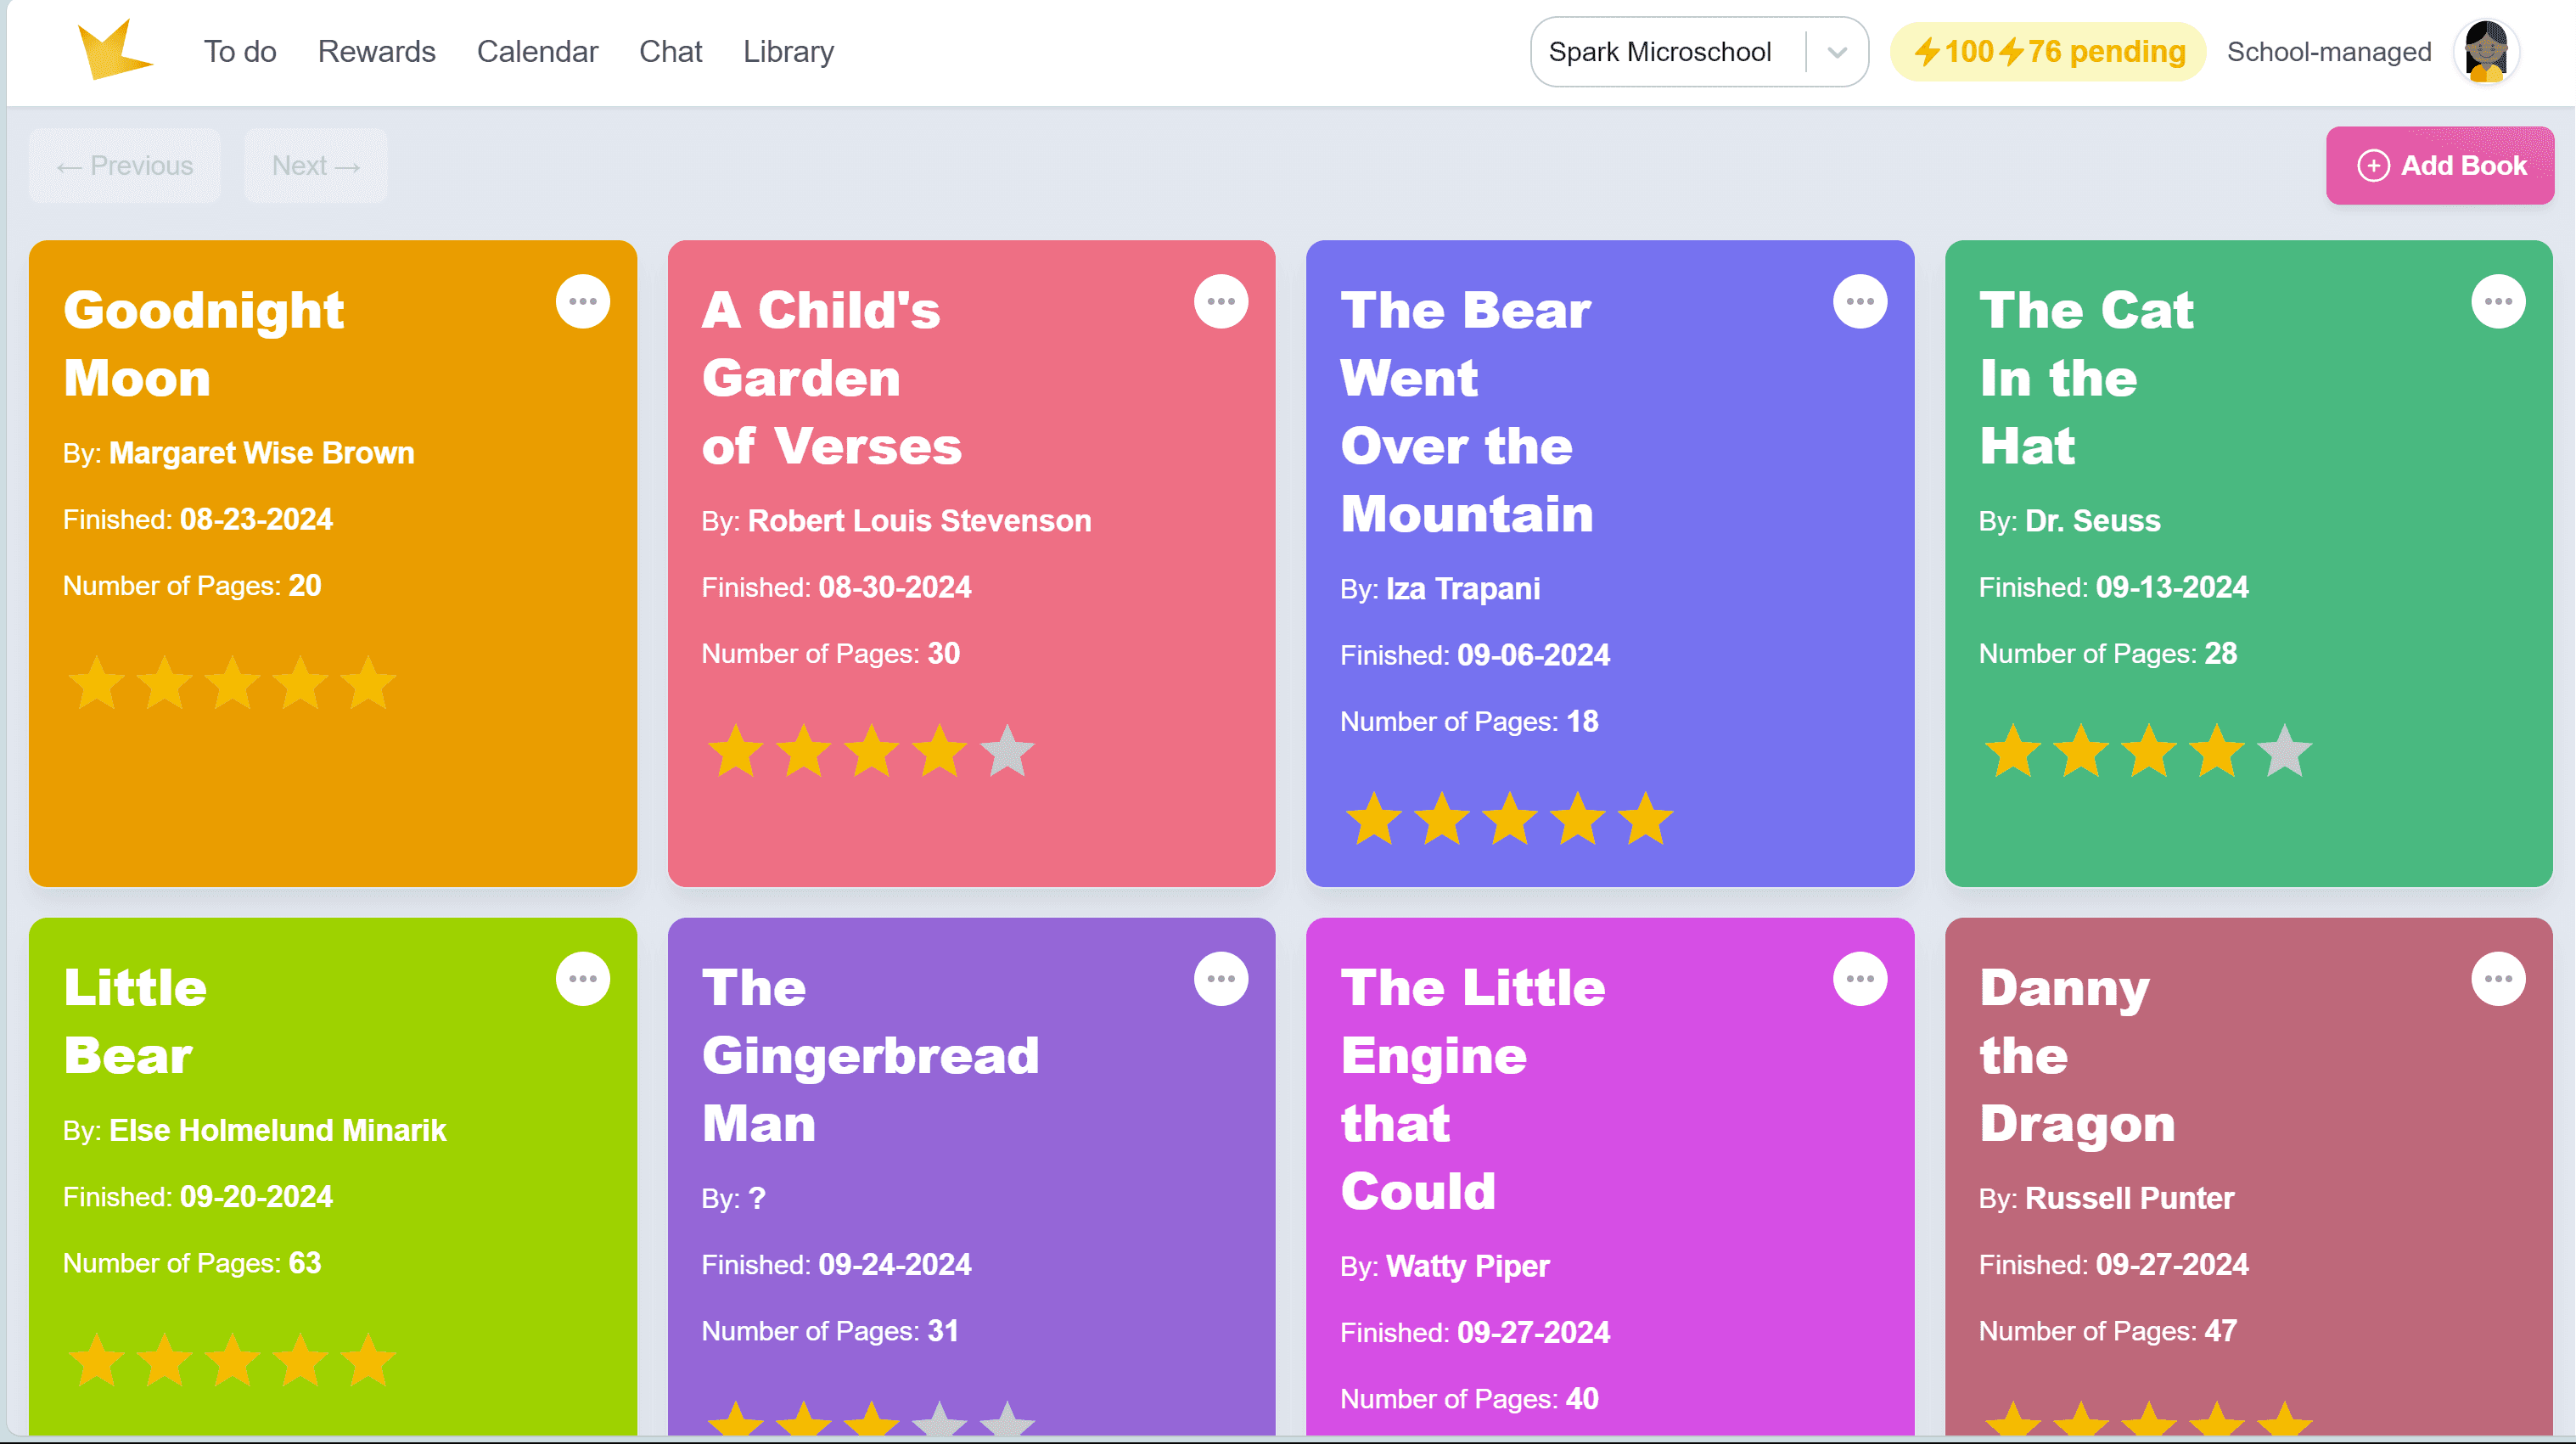Viewport: 2576px width, 1444px height.
Task: Open options for The Bear Went Over the Mountain
Action: (1860, 301)
